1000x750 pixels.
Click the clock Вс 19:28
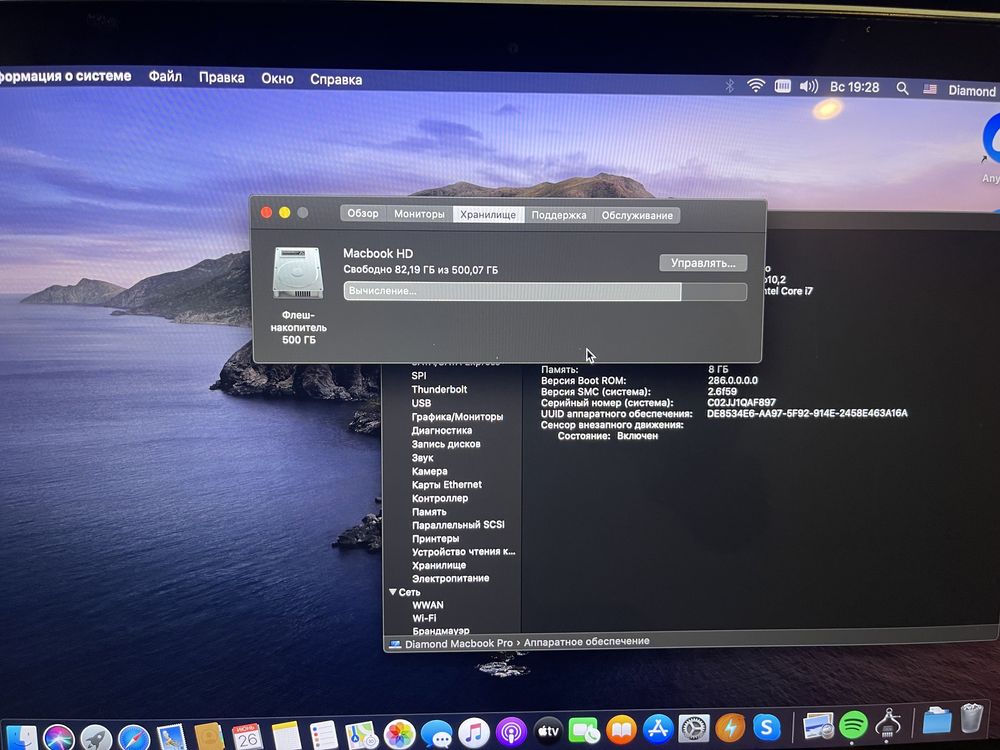click(855, 87)
